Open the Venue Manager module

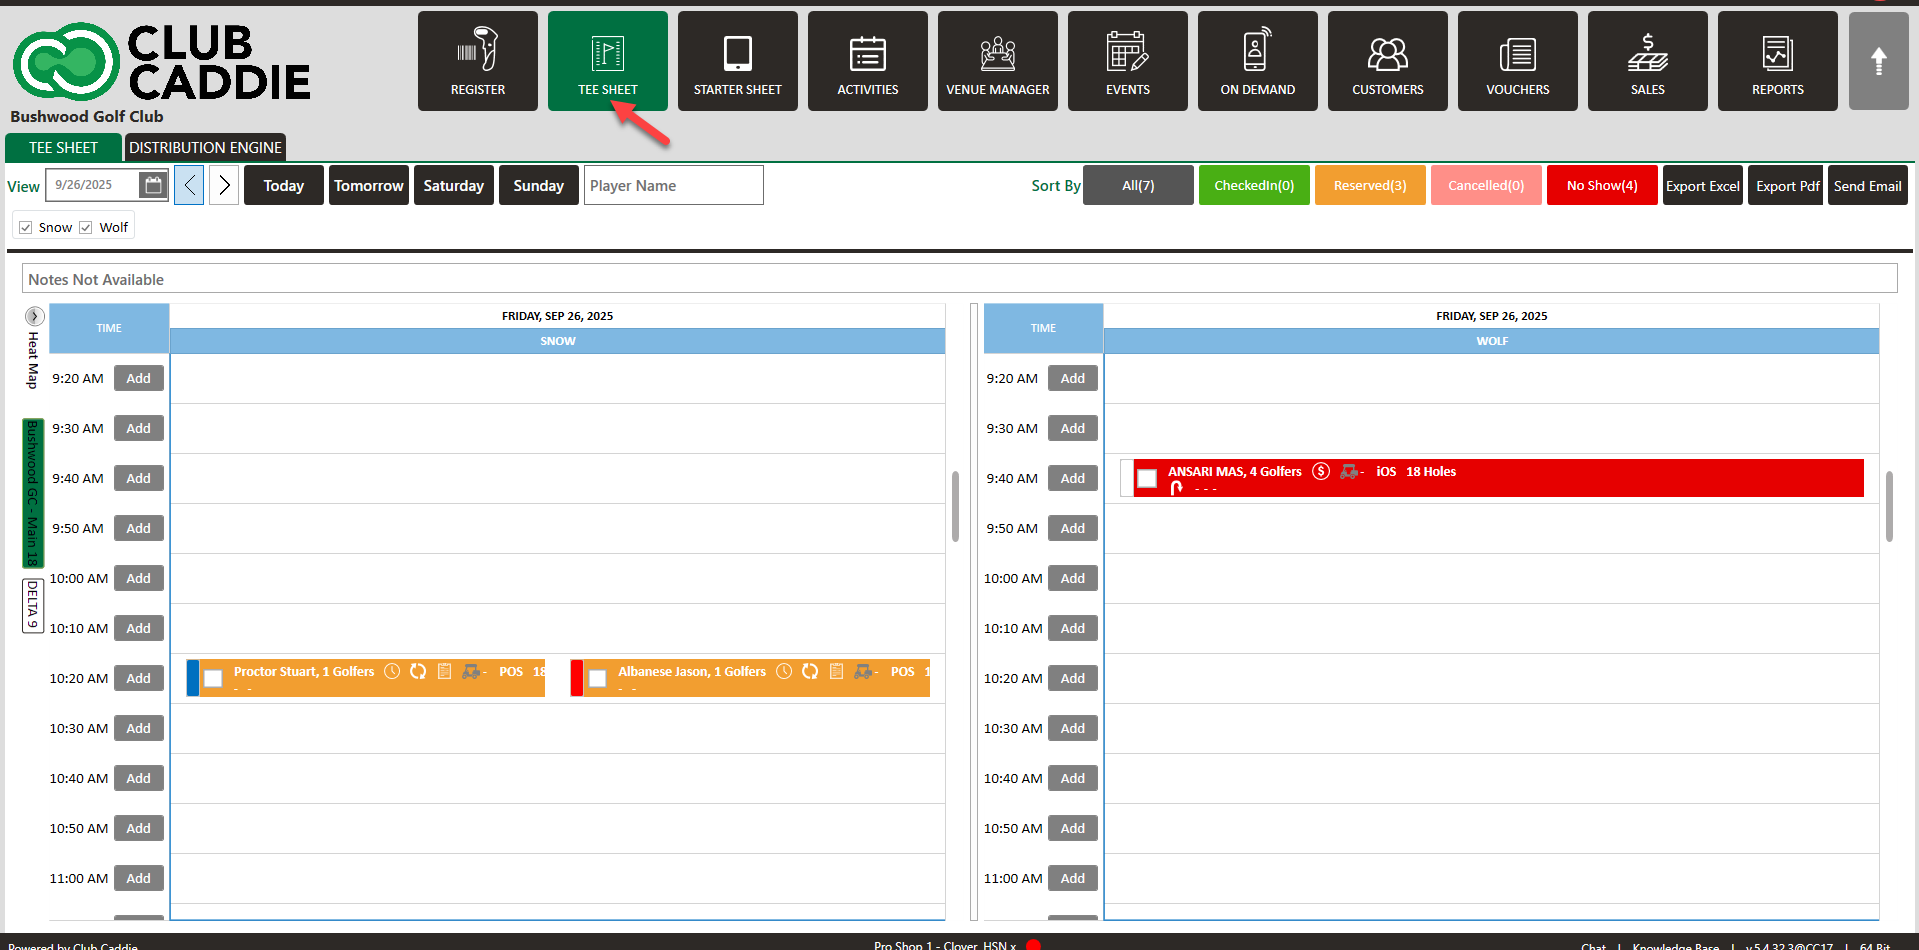[x=997, y=61]
